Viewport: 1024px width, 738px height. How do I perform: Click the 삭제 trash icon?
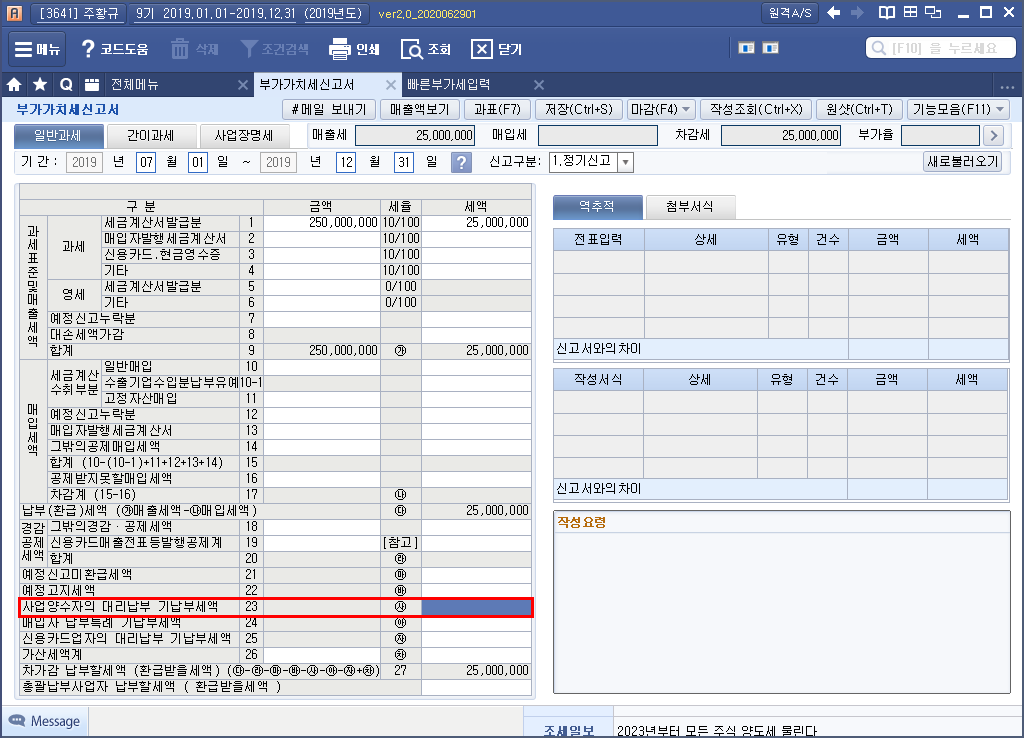pos(180,49)
